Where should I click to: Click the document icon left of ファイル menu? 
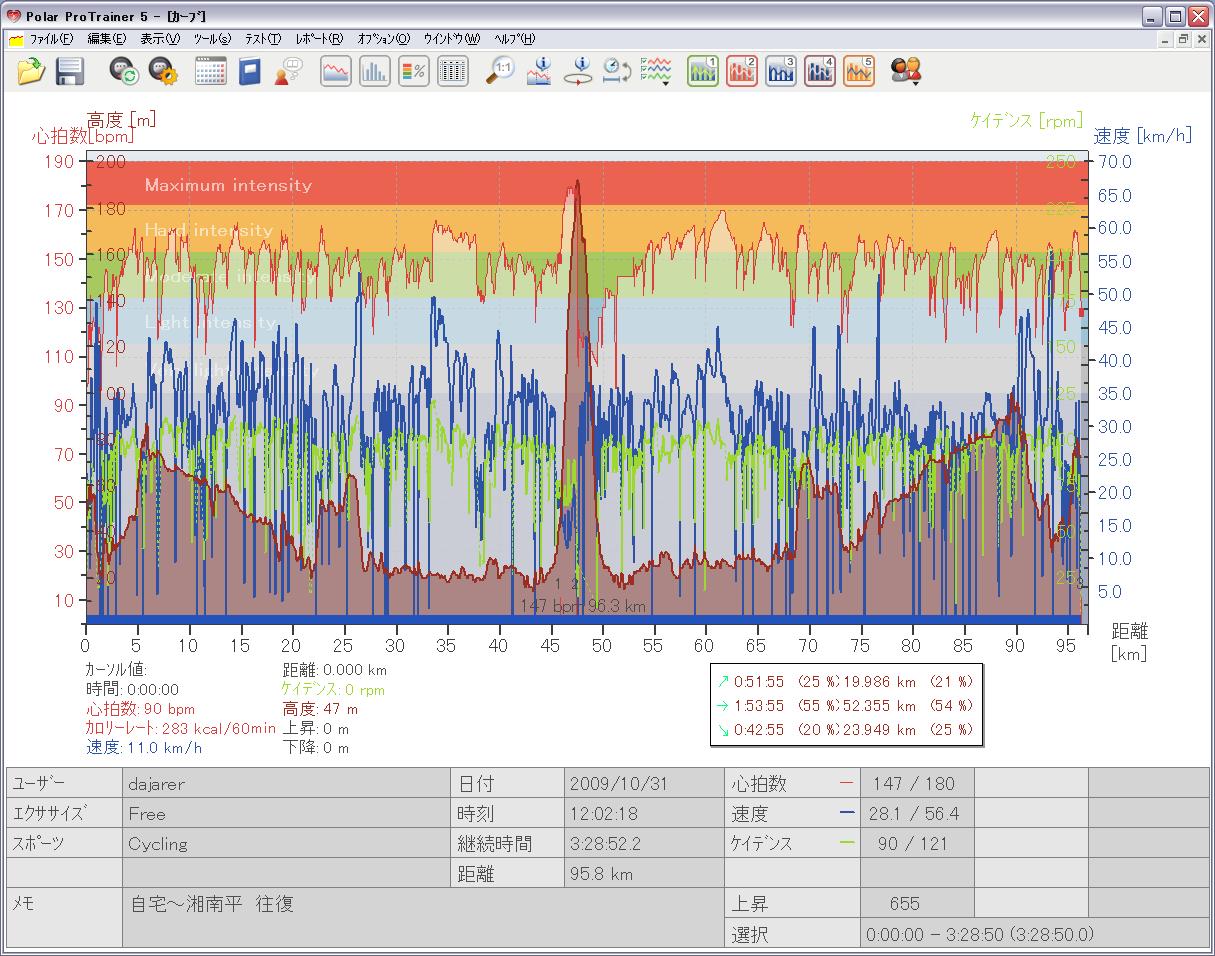coord(15,40)
